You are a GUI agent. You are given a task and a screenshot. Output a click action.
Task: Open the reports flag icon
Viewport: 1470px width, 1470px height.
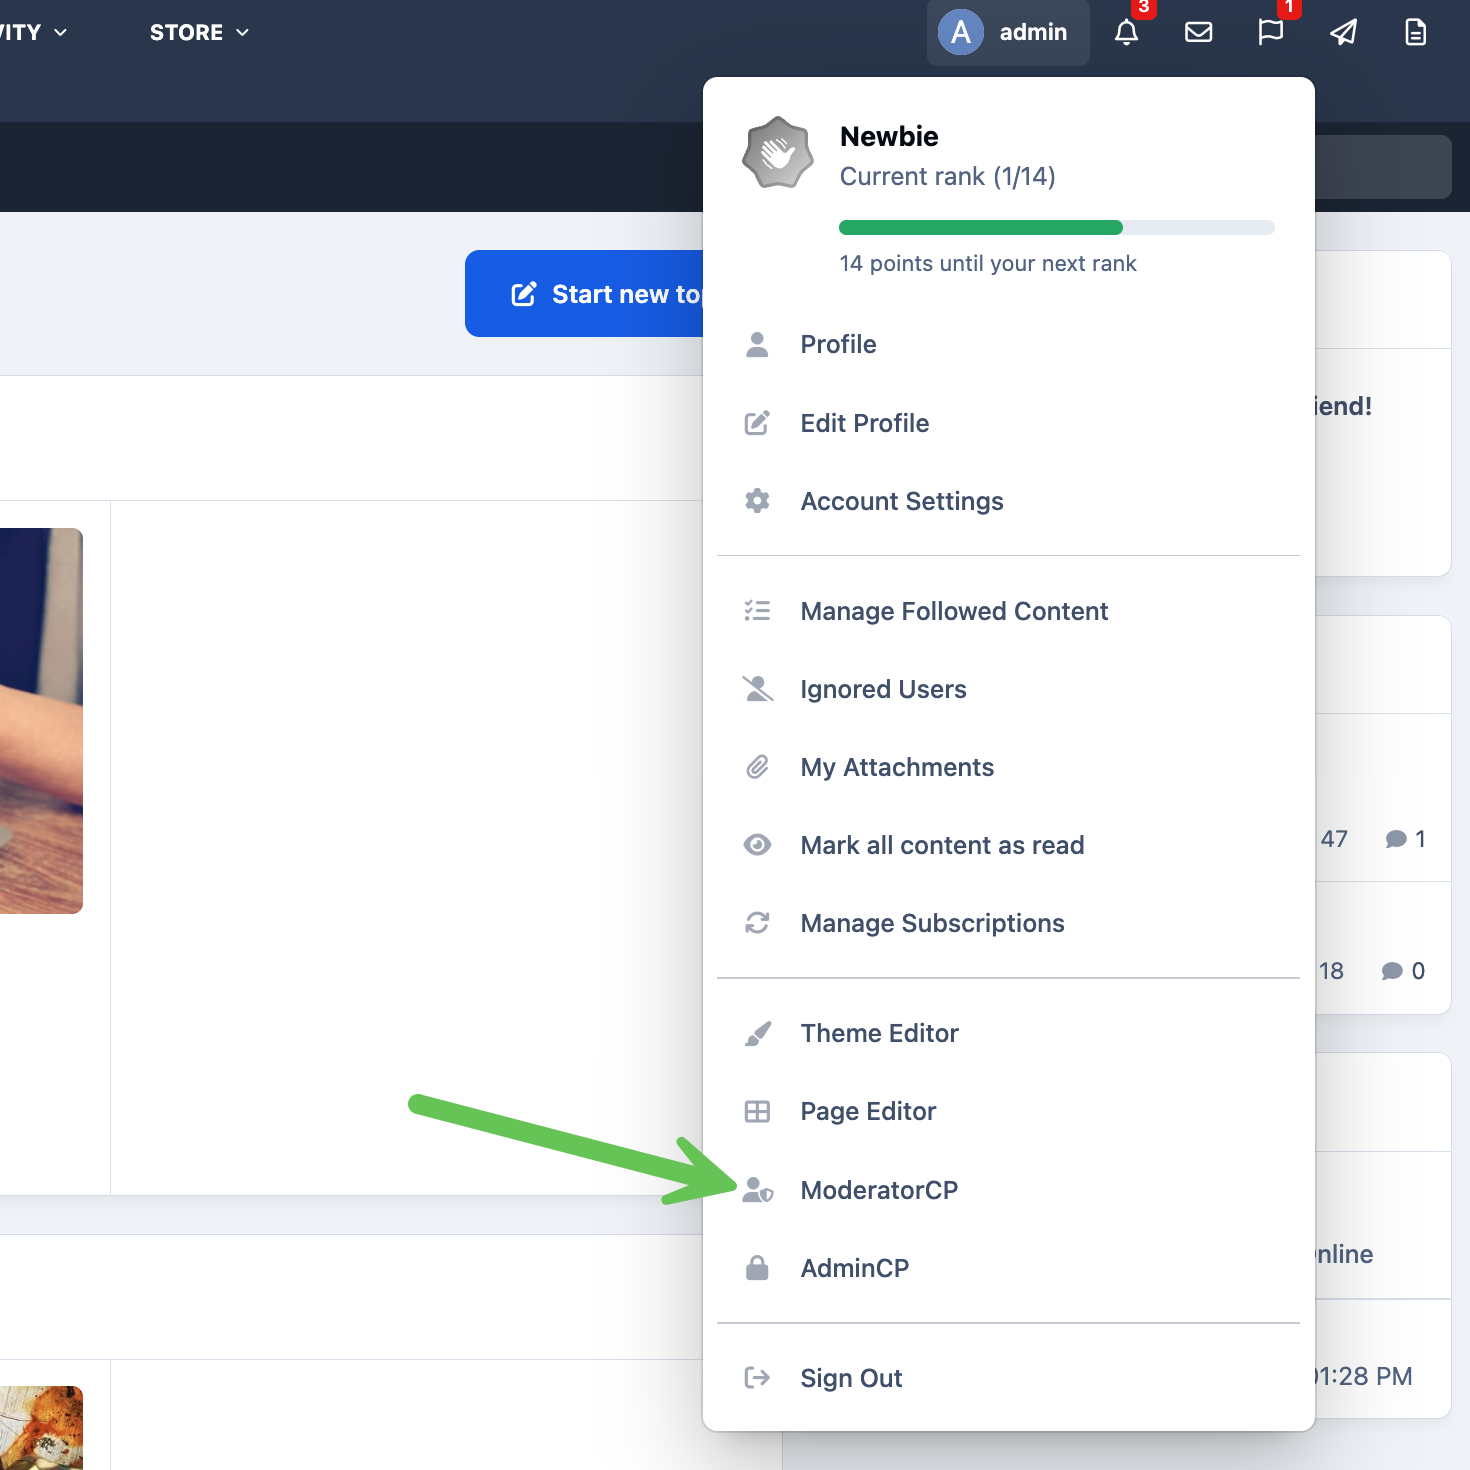pyautogui.click(x=1271, y=32)
